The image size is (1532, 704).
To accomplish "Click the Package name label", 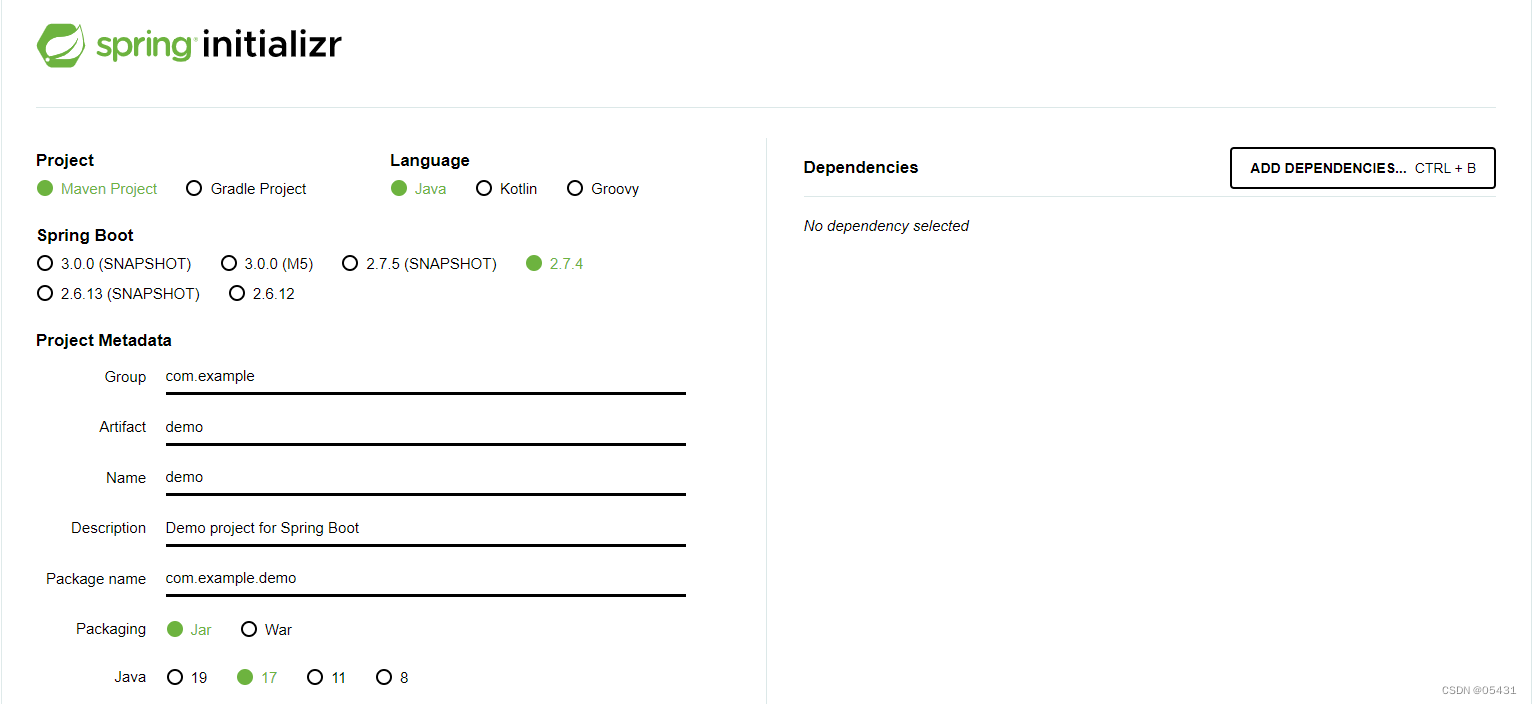I will point(96,579).
